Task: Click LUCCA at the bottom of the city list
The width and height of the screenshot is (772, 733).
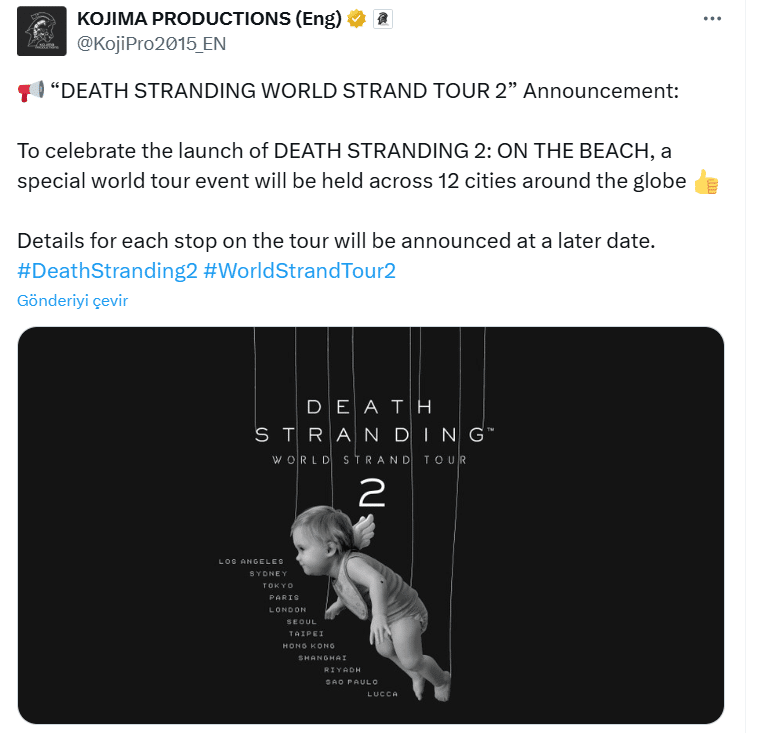Action: pyautogui.click(x=382, y=693)
